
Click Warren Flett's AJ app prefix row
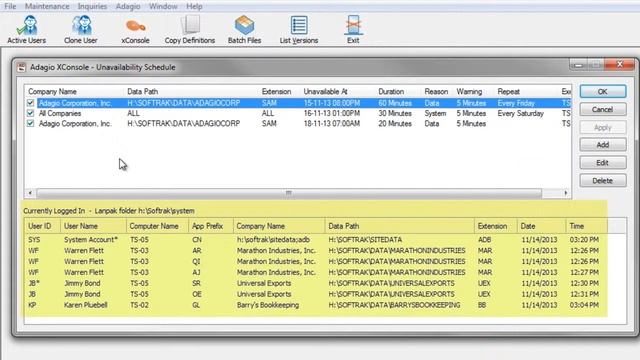(313, 272)
